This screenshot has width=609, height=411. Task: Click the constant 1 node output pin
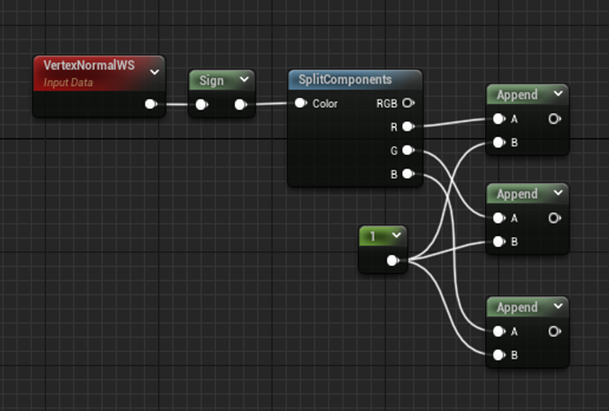point(393,261)
